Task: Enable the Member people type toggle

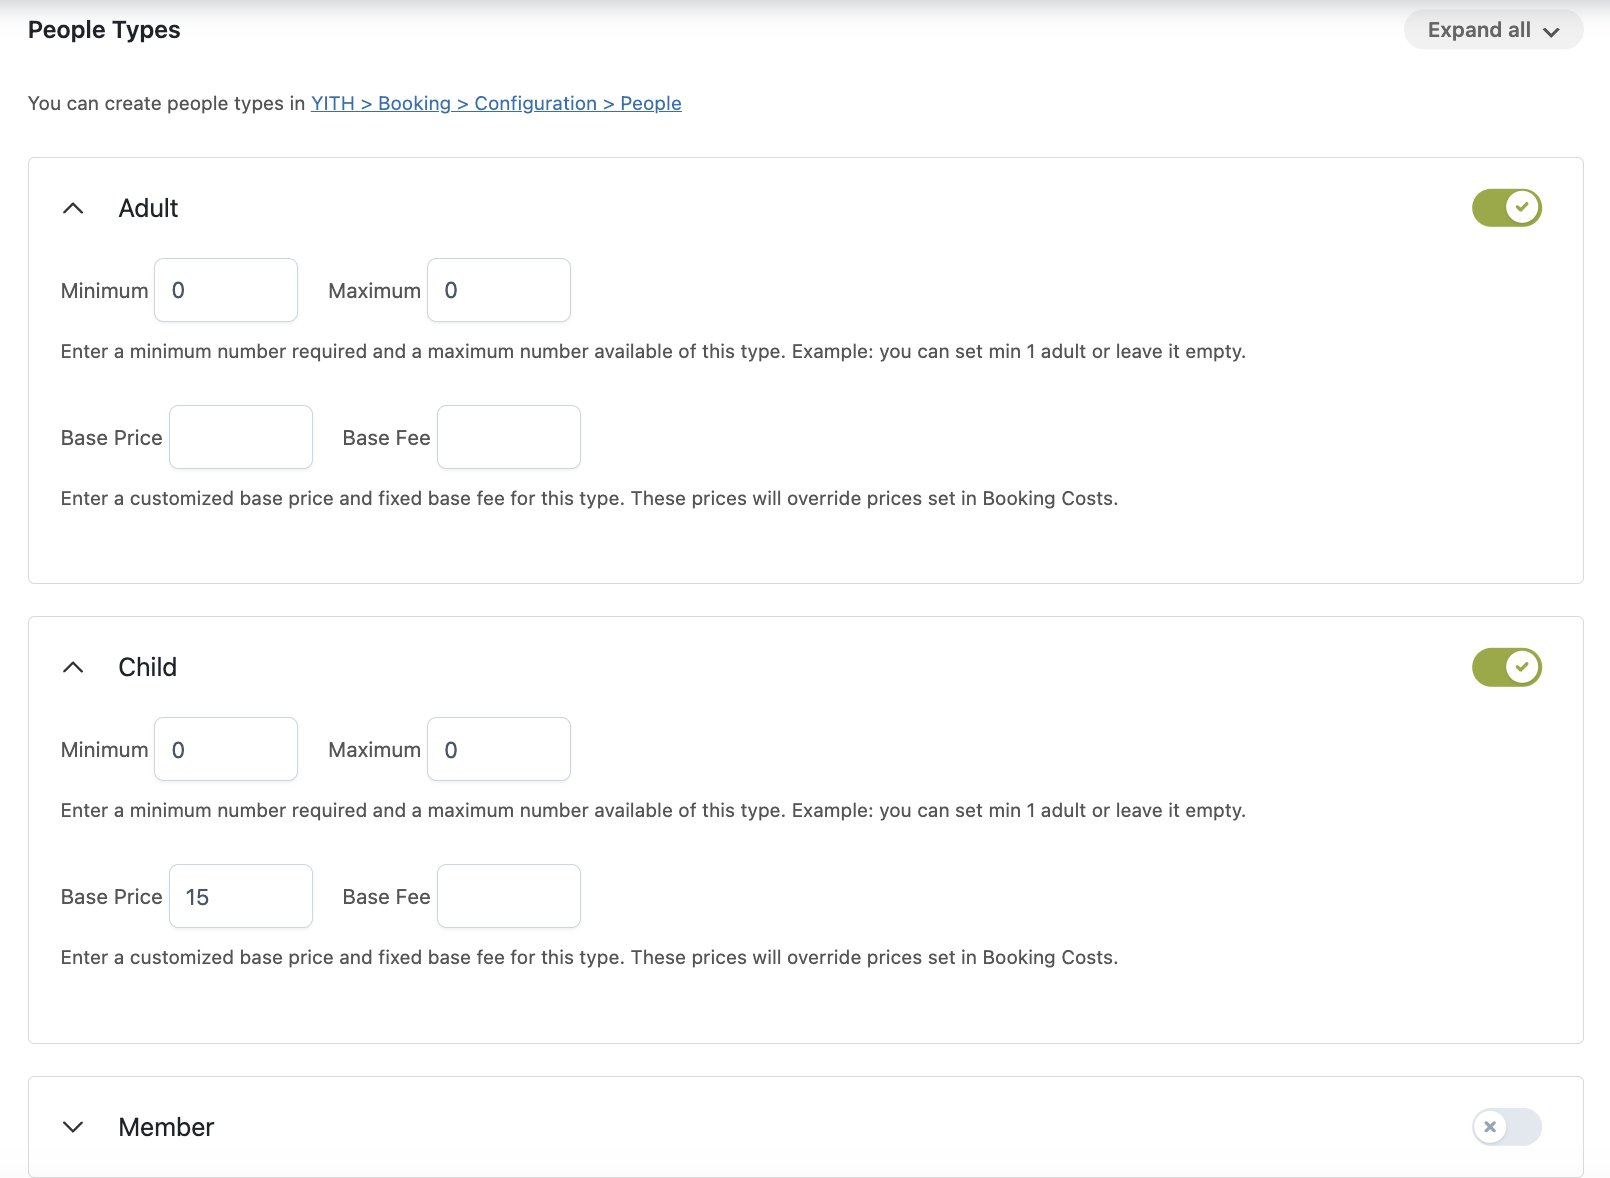Action: 1506,1127
